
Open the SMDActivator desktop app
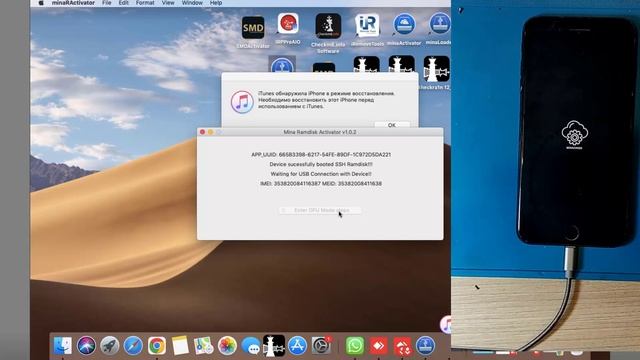point(253,28)
